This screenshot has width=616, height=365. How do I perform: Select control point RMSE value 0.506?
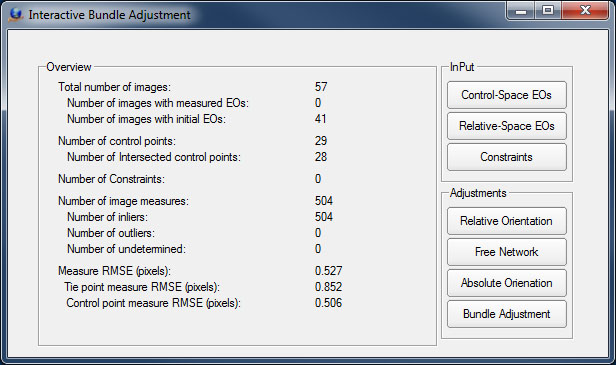click(328, 303)
